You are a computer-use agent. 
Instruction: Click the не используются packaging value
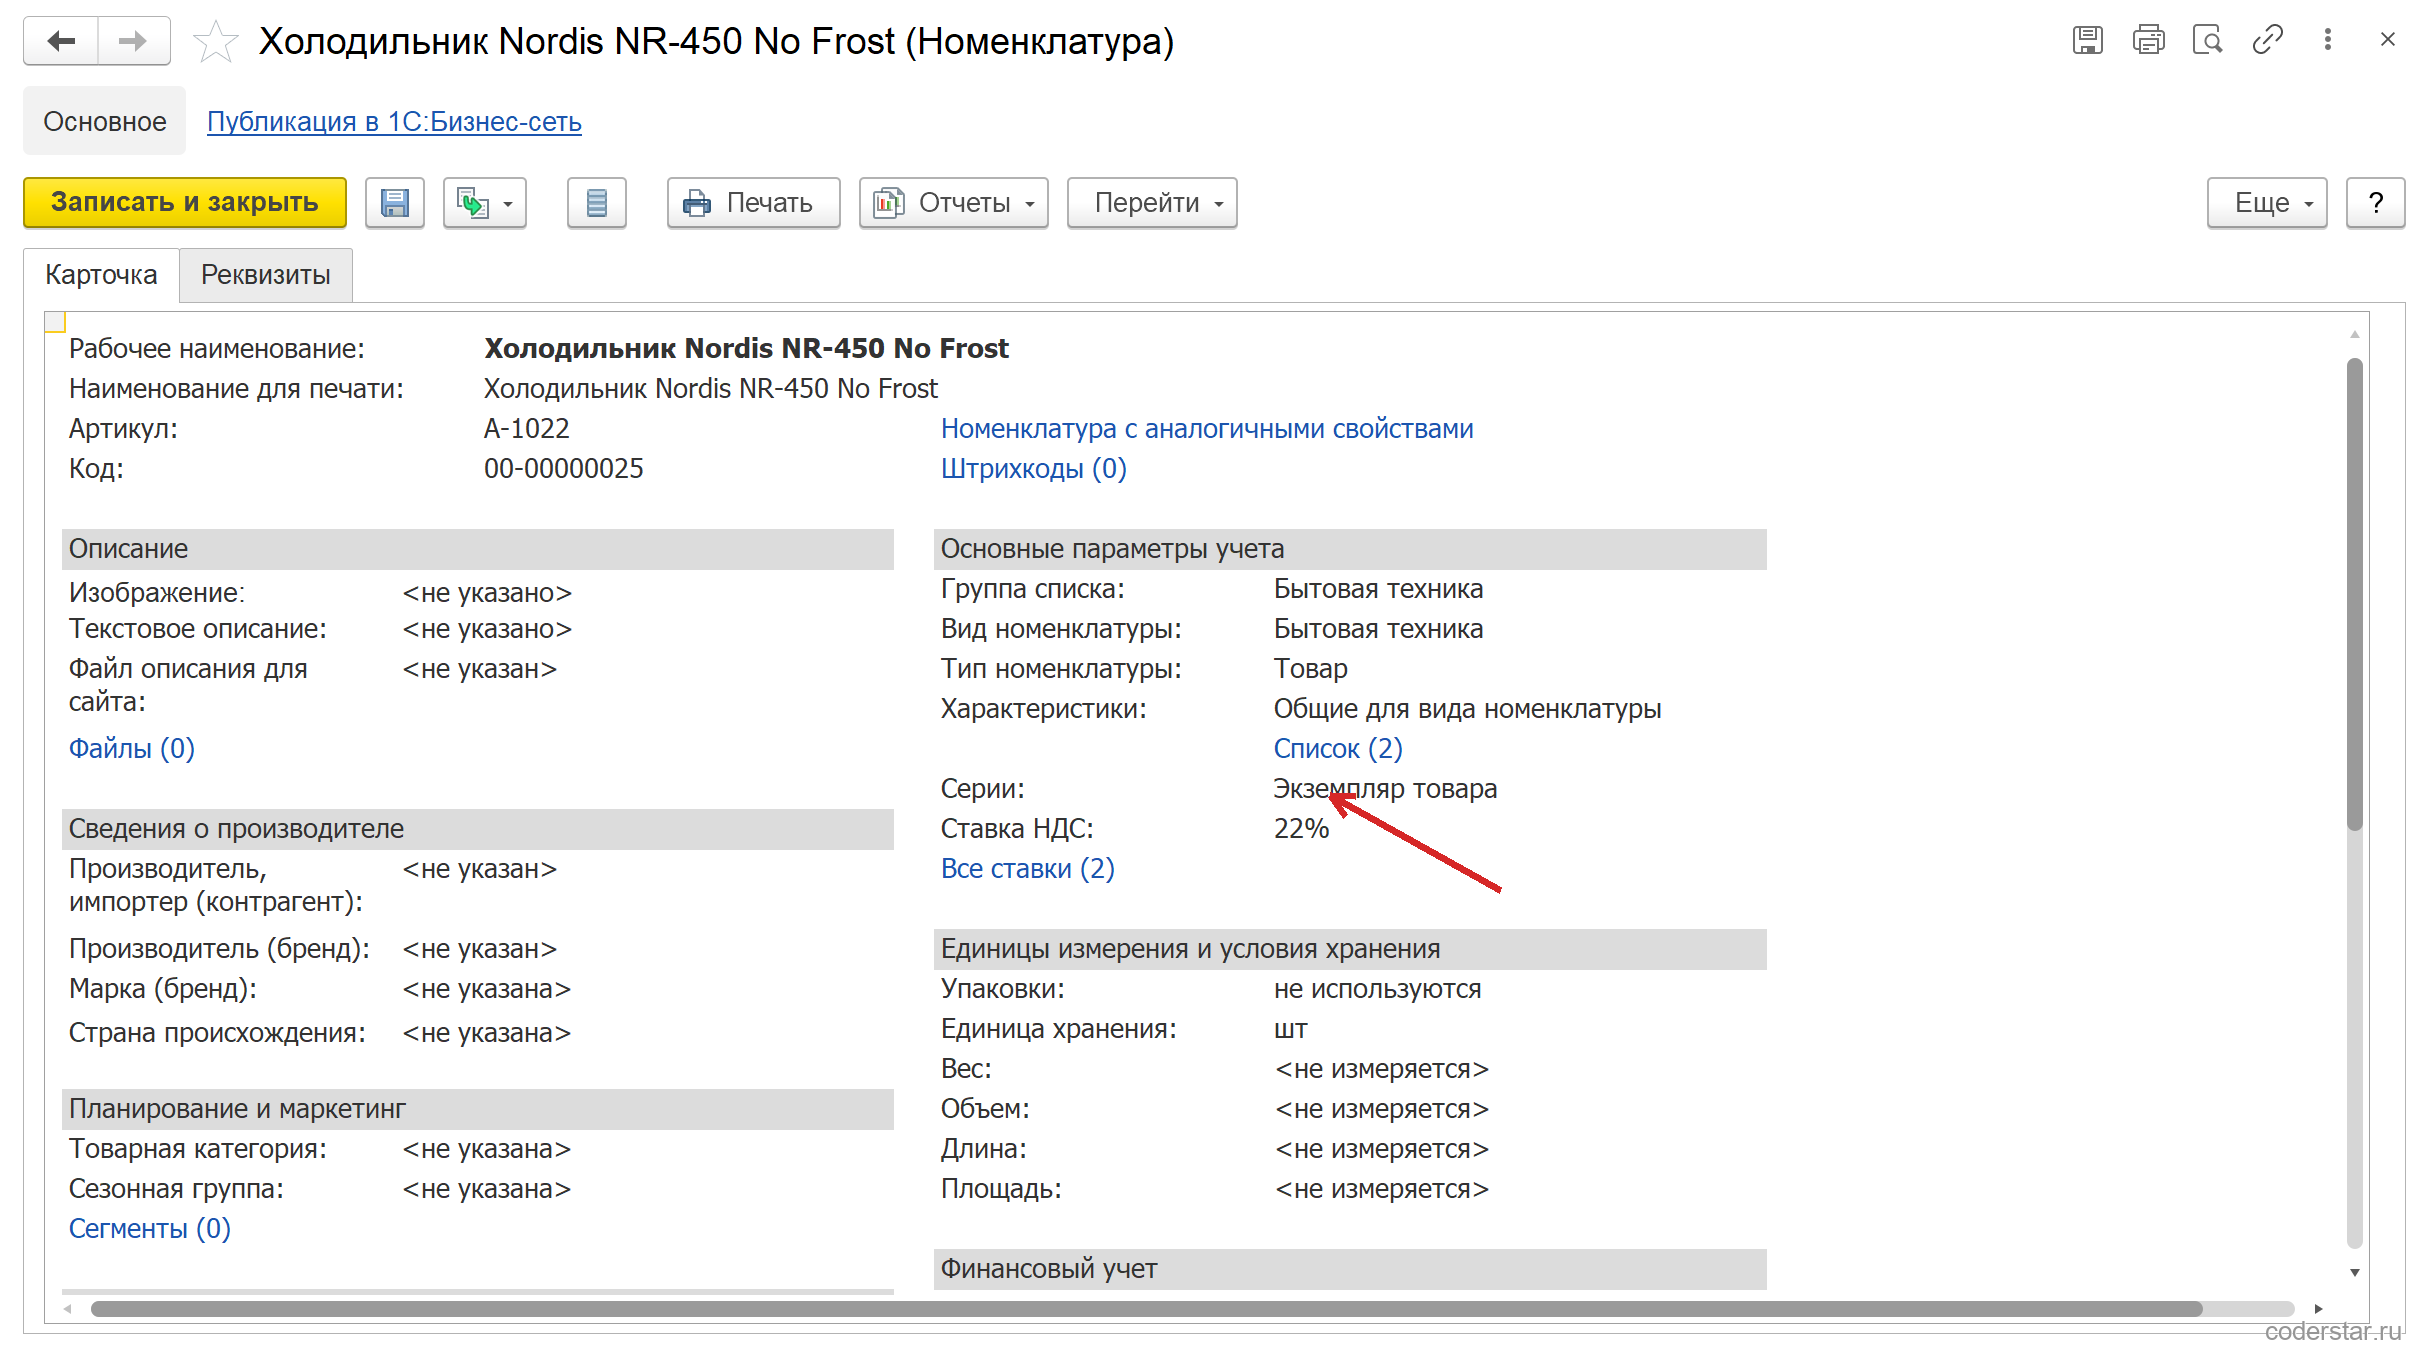(1378, 989)
